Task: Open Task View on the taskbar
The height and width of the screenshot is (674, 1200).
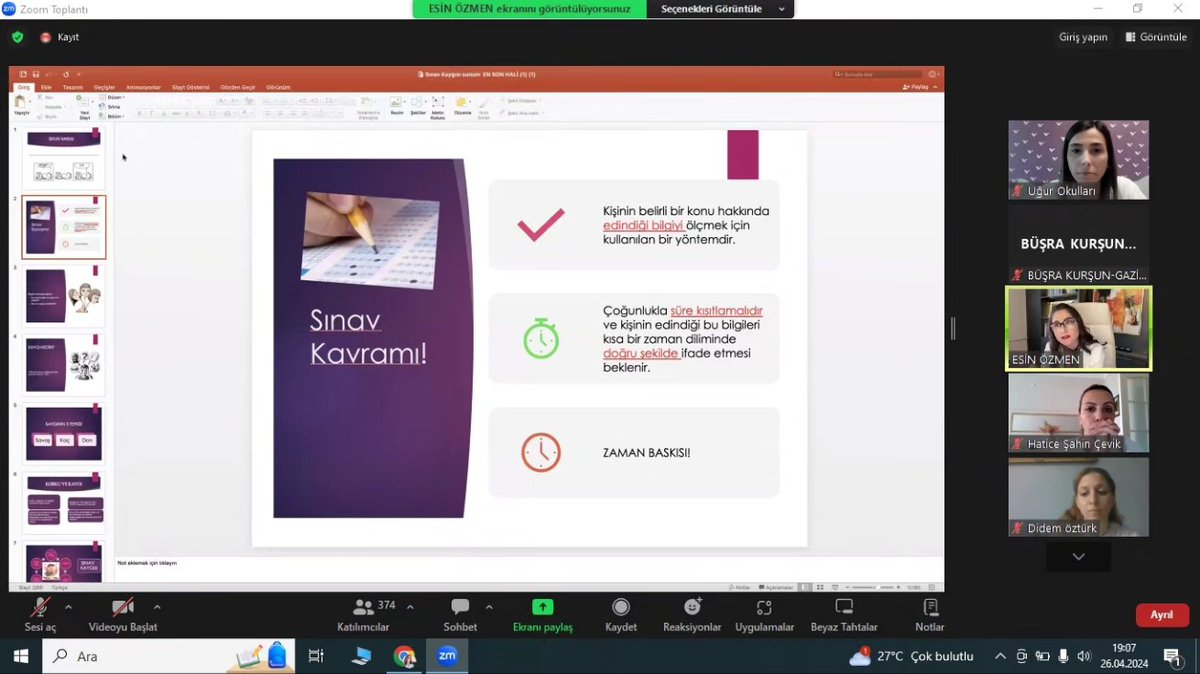Action: coord(316,657)
